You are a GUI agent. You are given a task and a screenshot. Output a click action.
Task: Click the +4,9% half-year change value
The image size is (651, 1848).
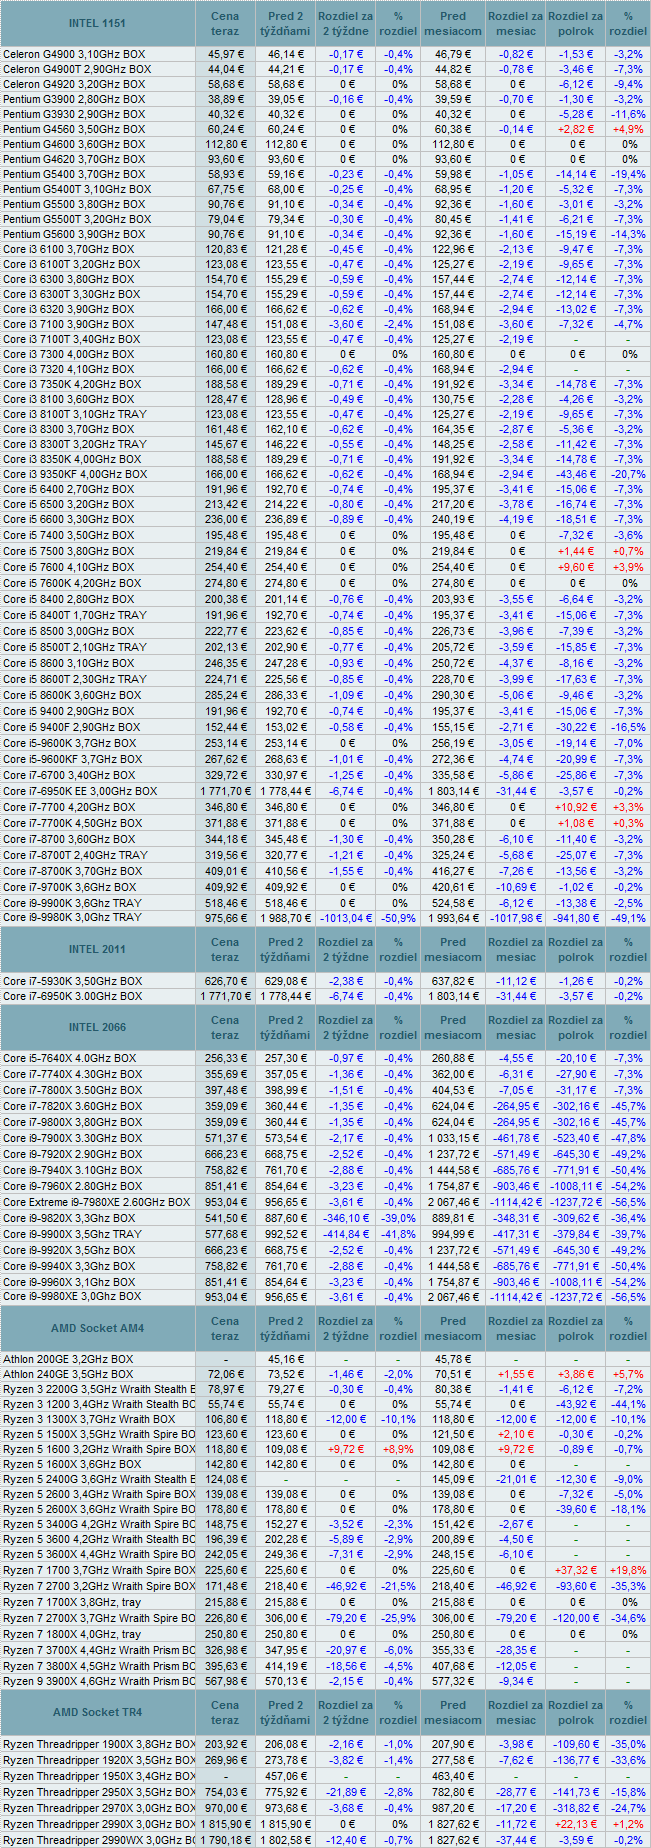(628, 129)
